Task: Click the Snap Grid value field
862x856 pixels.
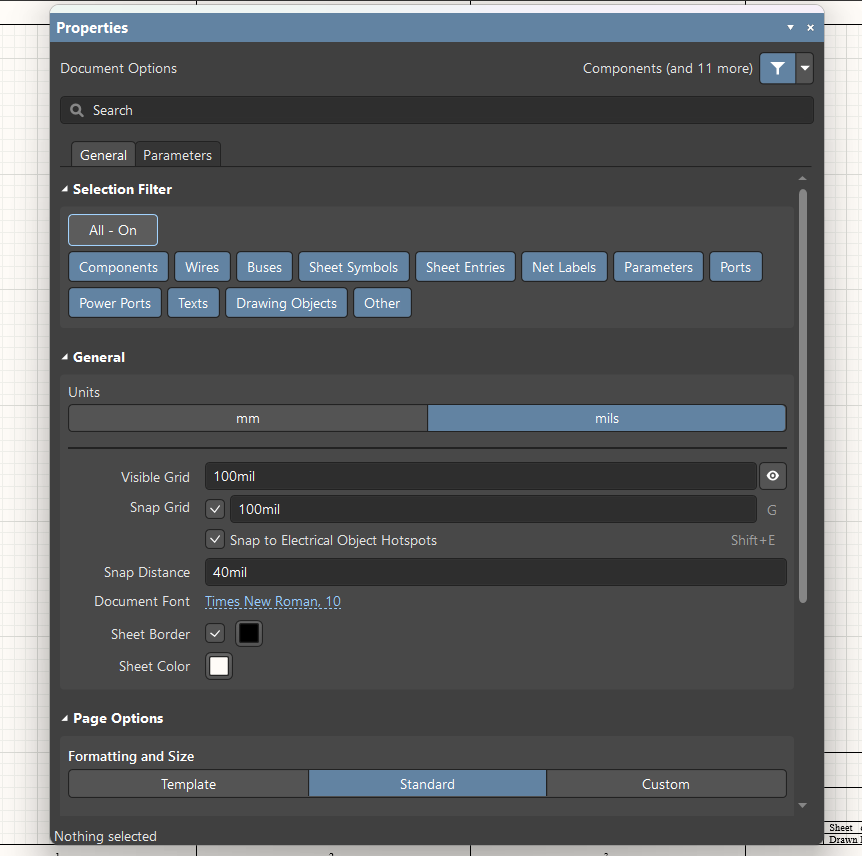Action: tap(493, 509)
